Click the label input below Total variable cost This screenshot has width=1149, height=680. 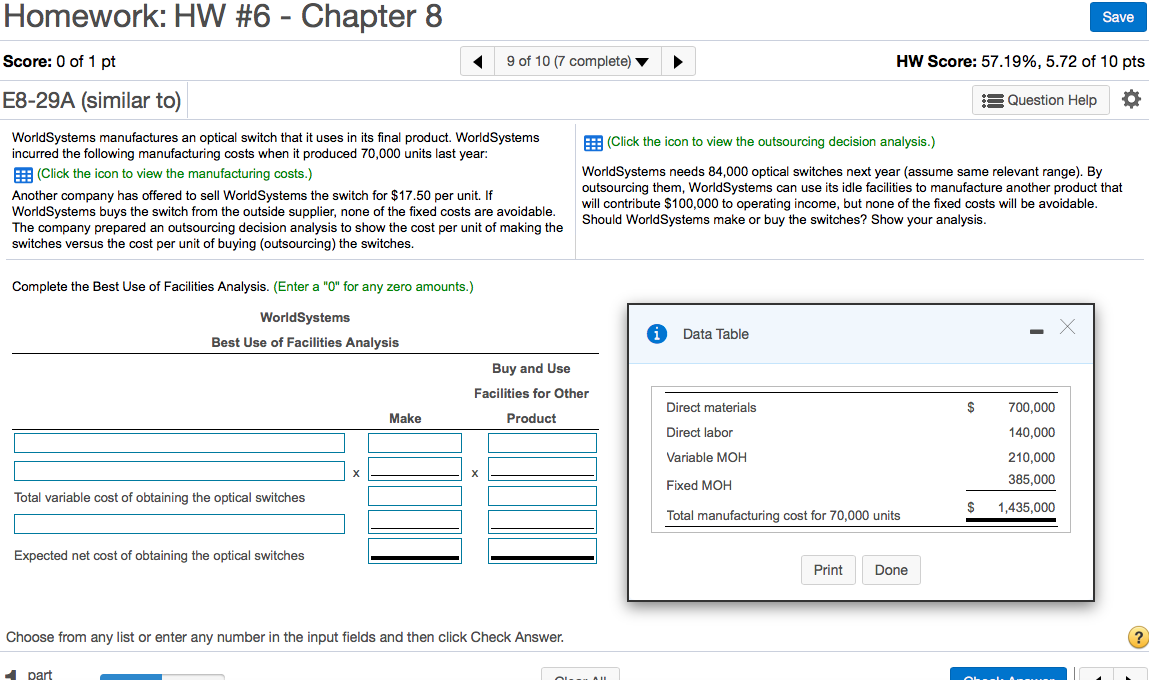click(179, 524)
